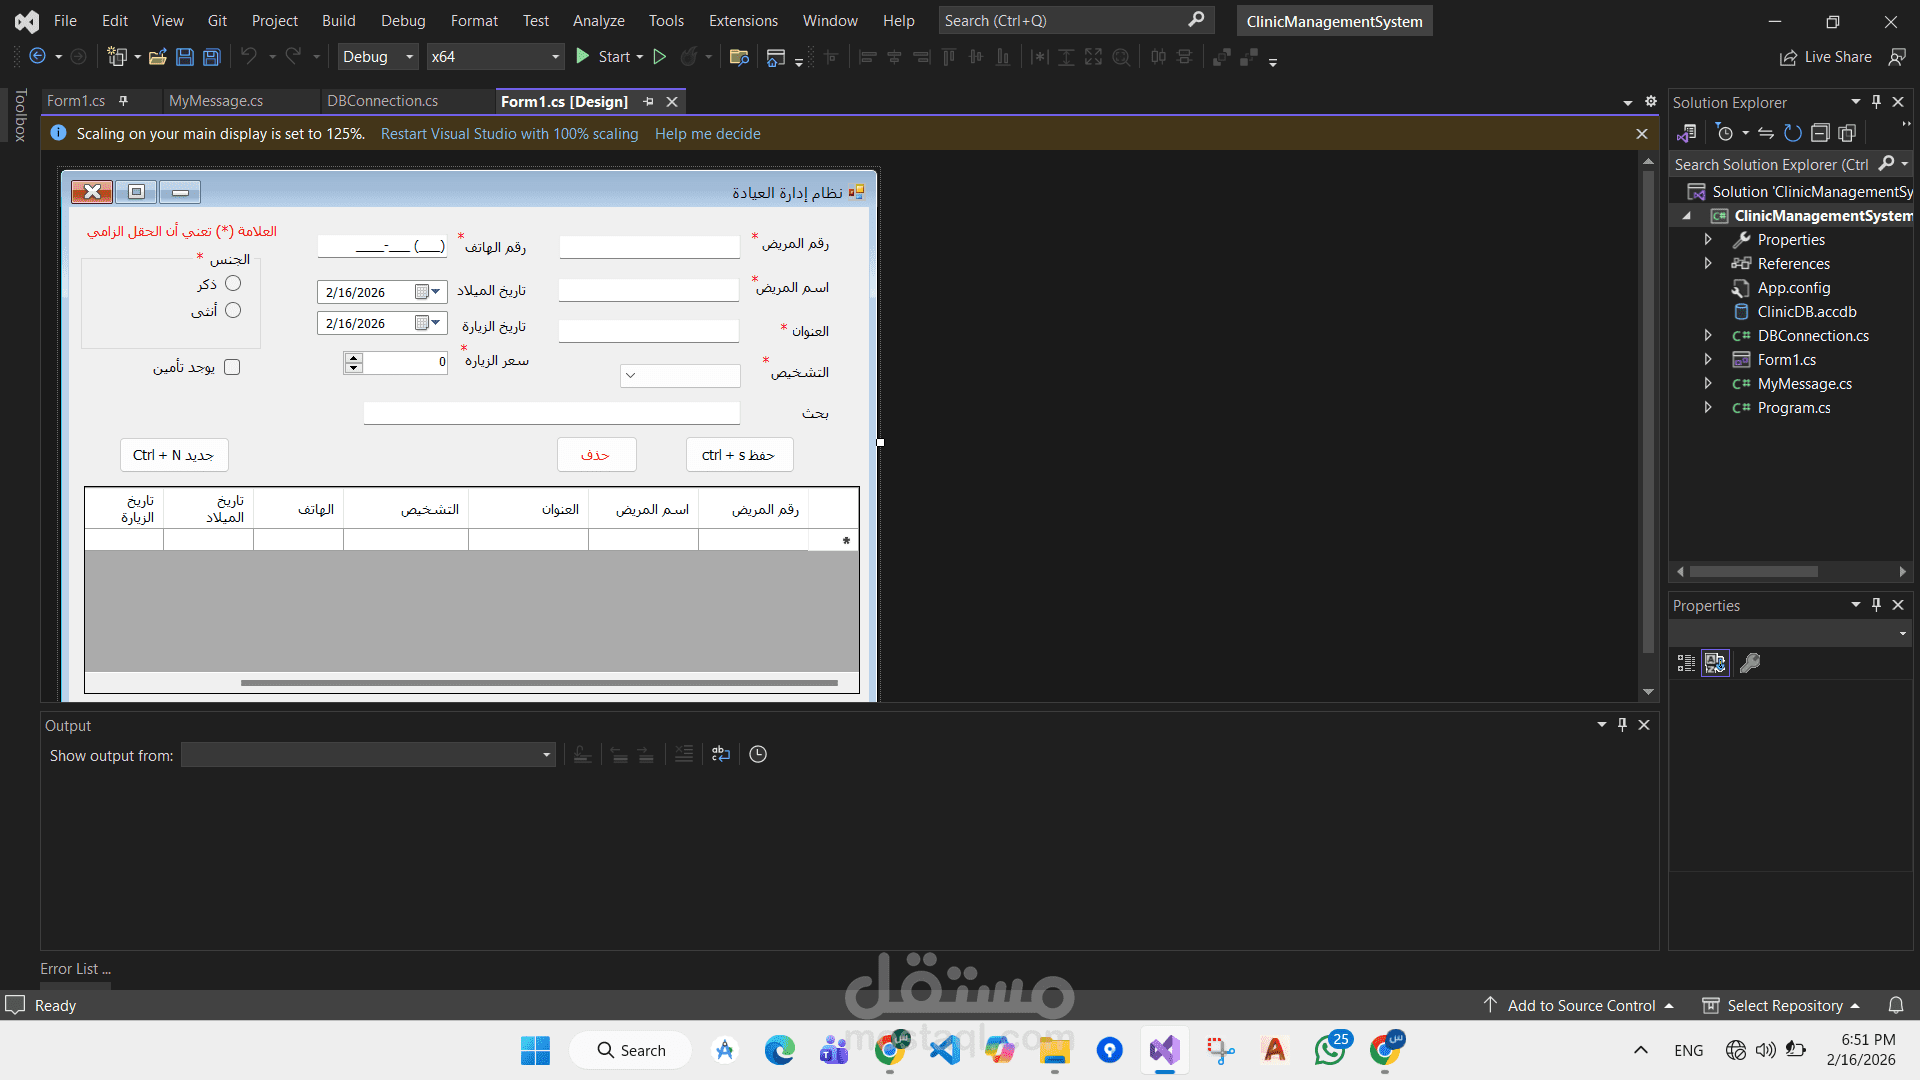
Task: Click the Restart Visual Studio with 100% scaling link
Action: click(509, 133)
